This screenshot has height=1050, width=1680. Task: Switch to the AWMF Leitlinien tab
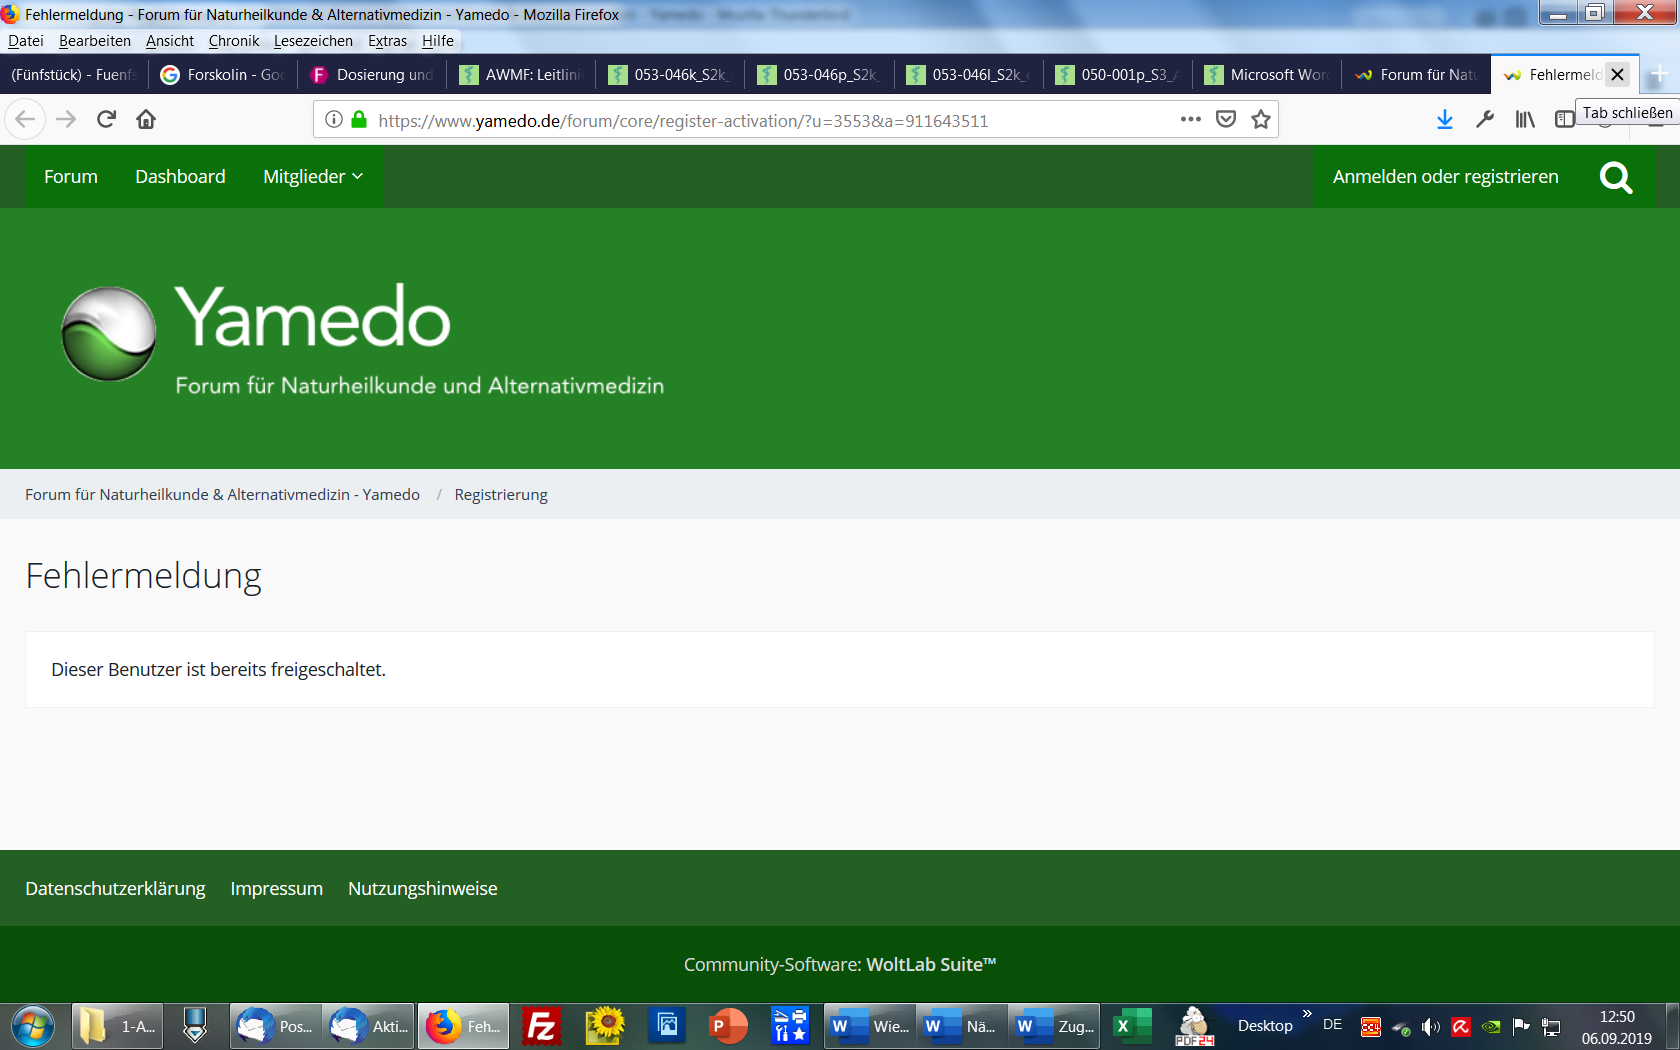coord(520,75)
